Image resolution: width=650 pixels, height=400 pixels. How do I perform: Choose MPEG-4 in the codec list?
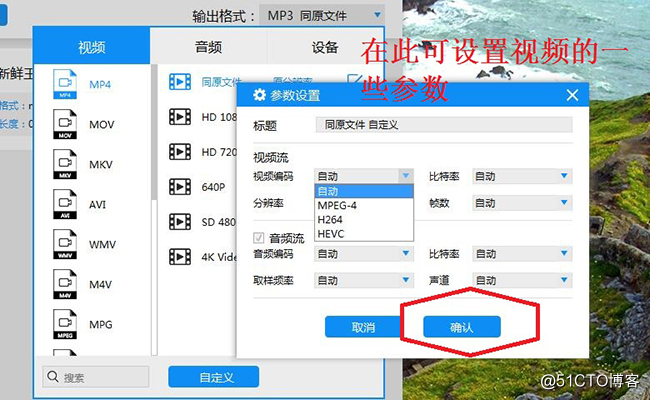(x=364, y=205)
